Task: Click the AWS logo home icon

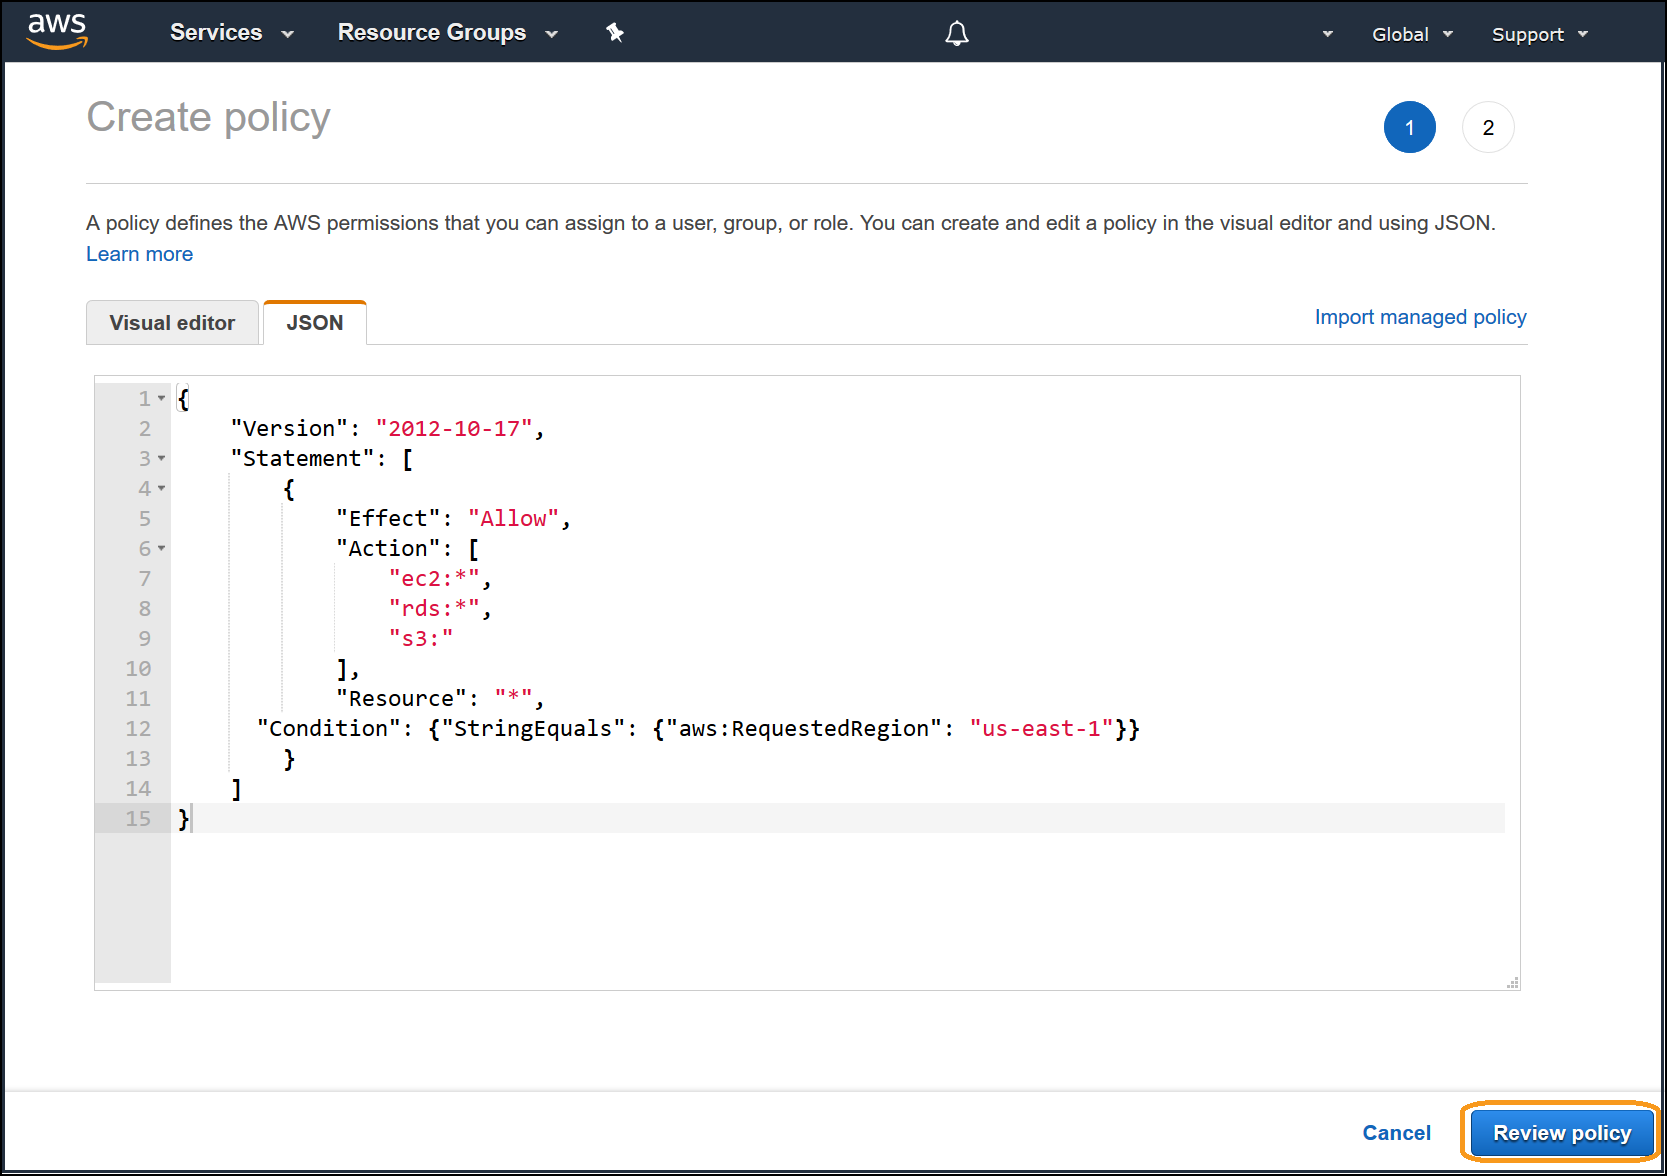Action: [57, 31]
